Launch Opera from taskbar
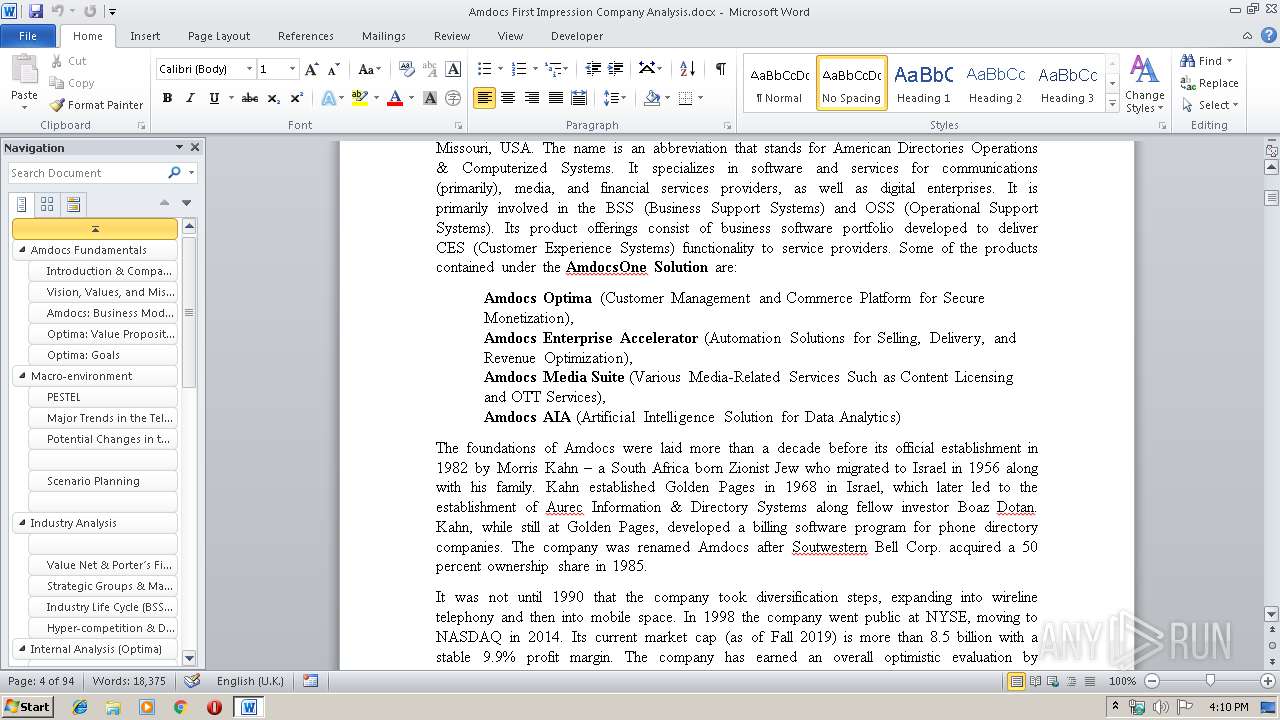Screen dimensions: 1280x720 tap(214, 707)
